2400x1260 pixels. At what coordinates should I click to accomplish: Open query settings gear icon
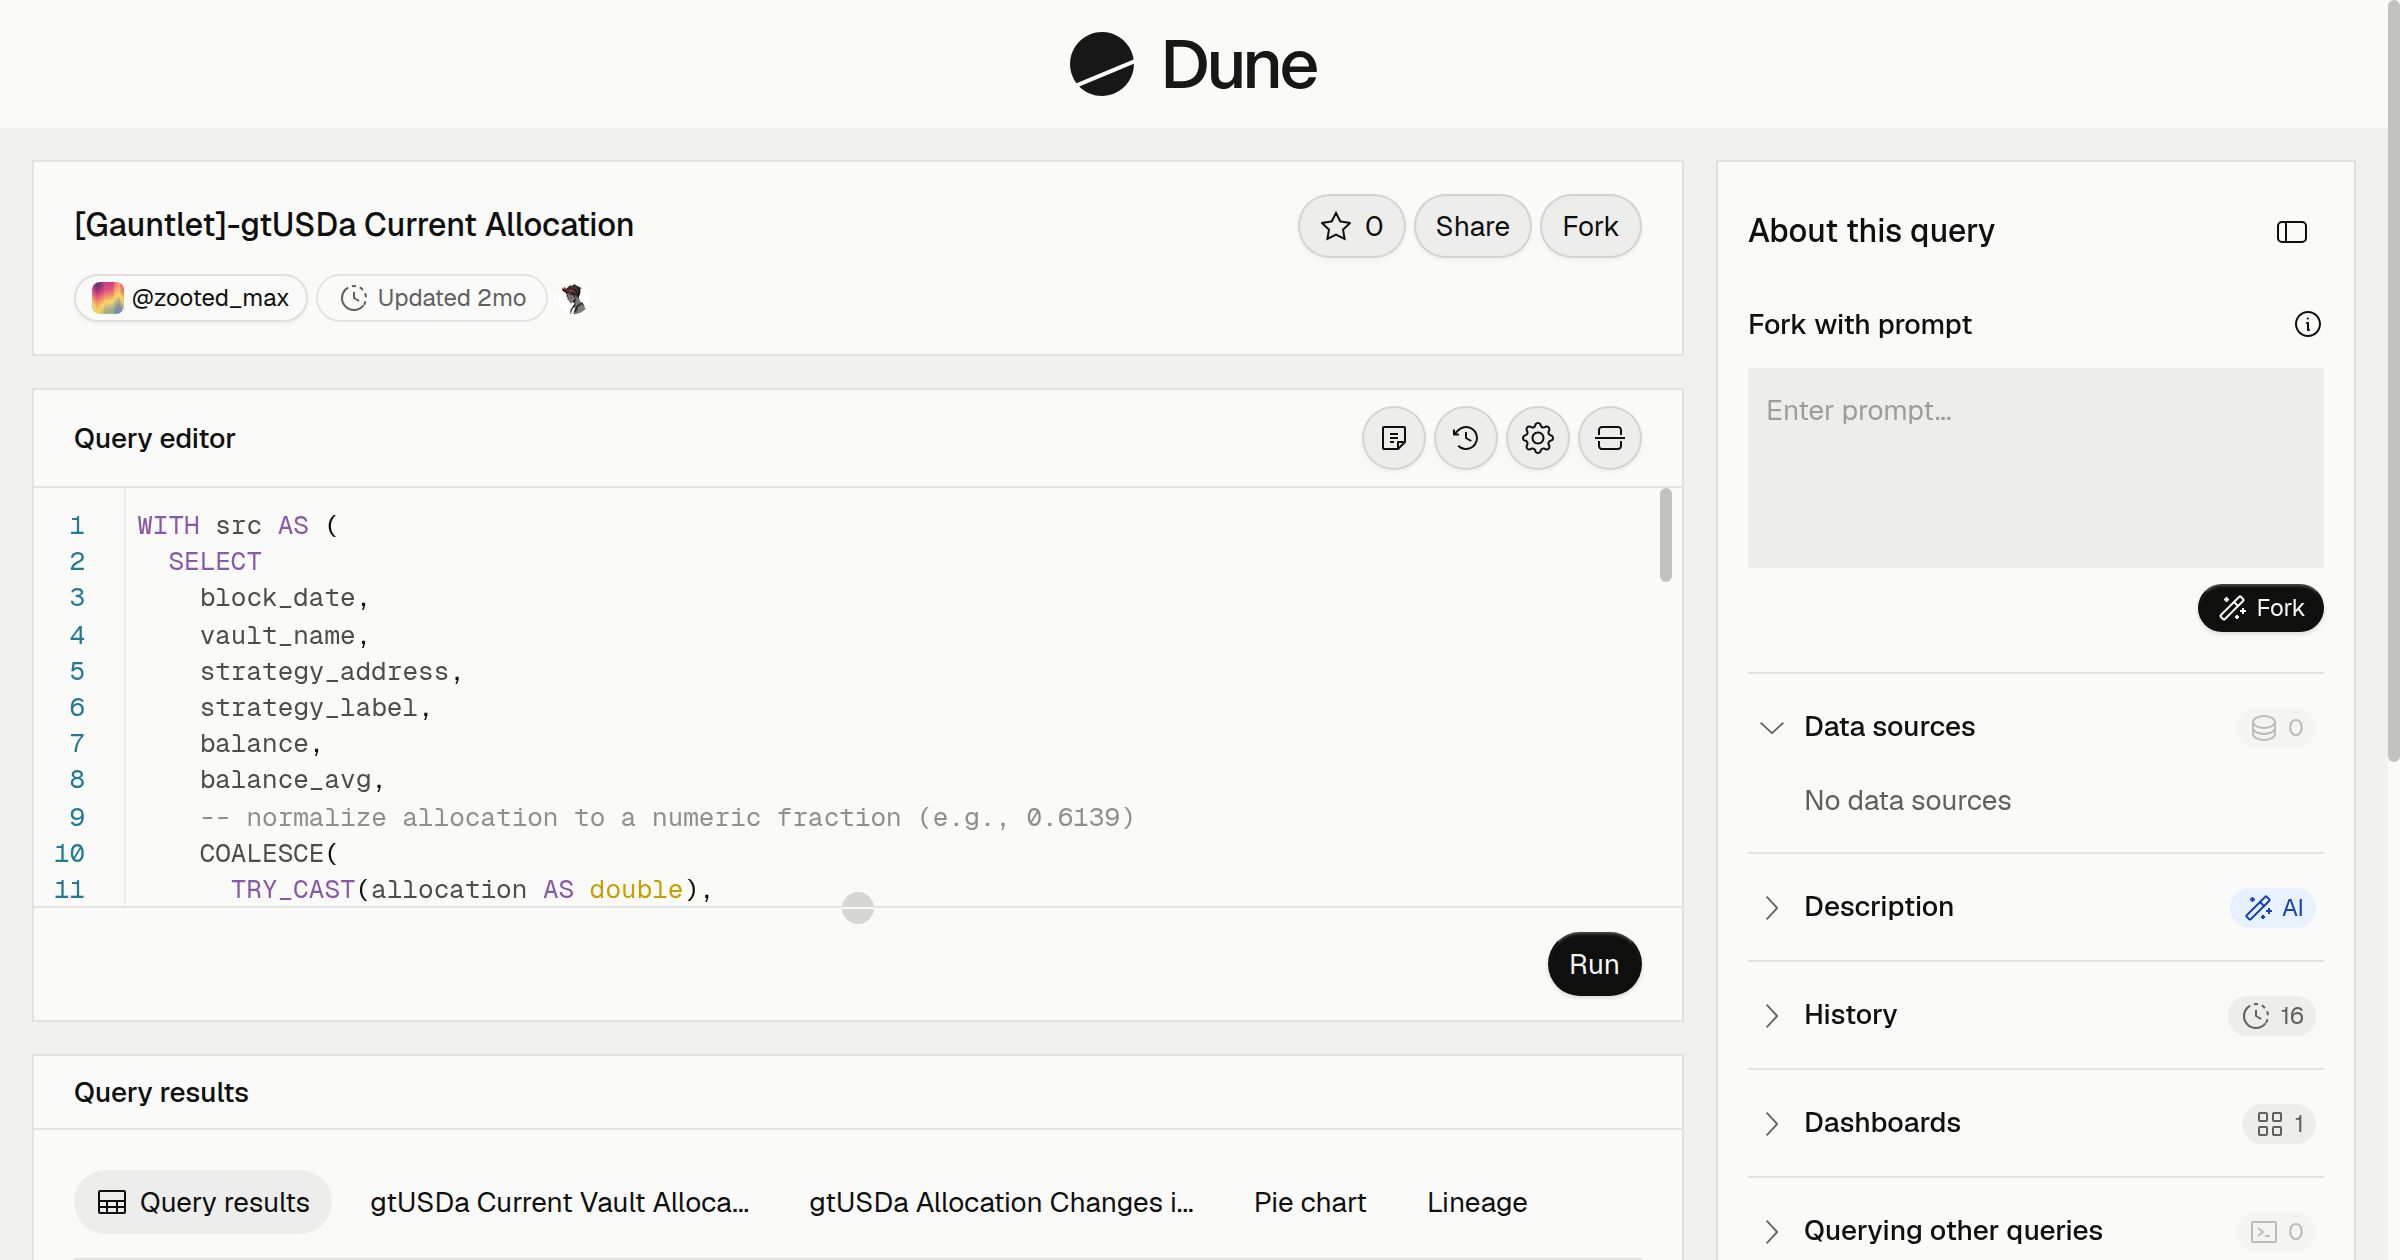coord(1537,438)
